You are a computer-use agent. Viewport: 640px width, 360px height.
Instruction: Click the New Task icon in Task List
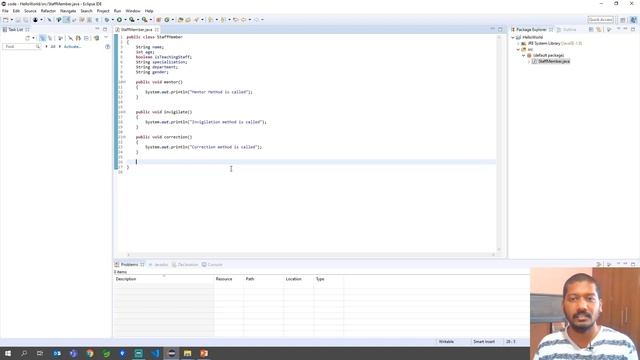pyautogui.click(x=27, y=38)
